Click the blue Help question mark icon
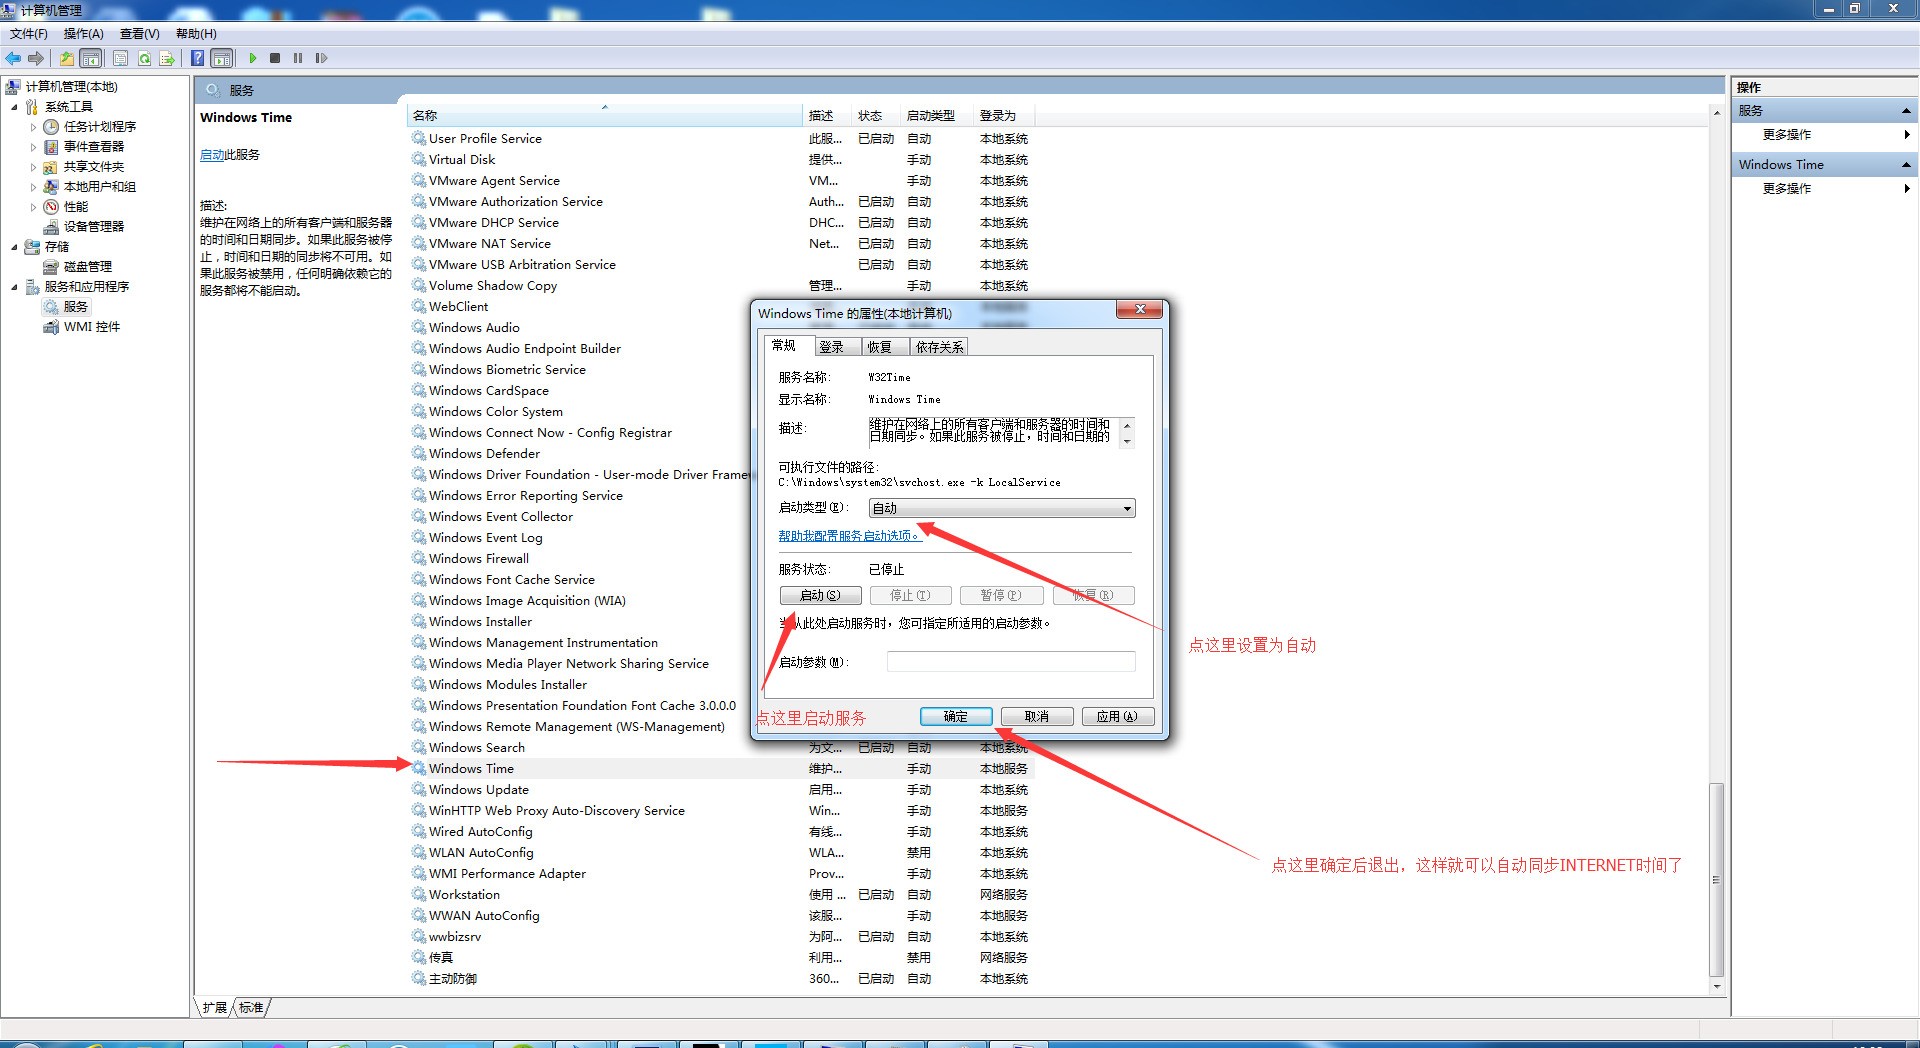This screenshot has height=1048, width=1920. tap(198, 58)
